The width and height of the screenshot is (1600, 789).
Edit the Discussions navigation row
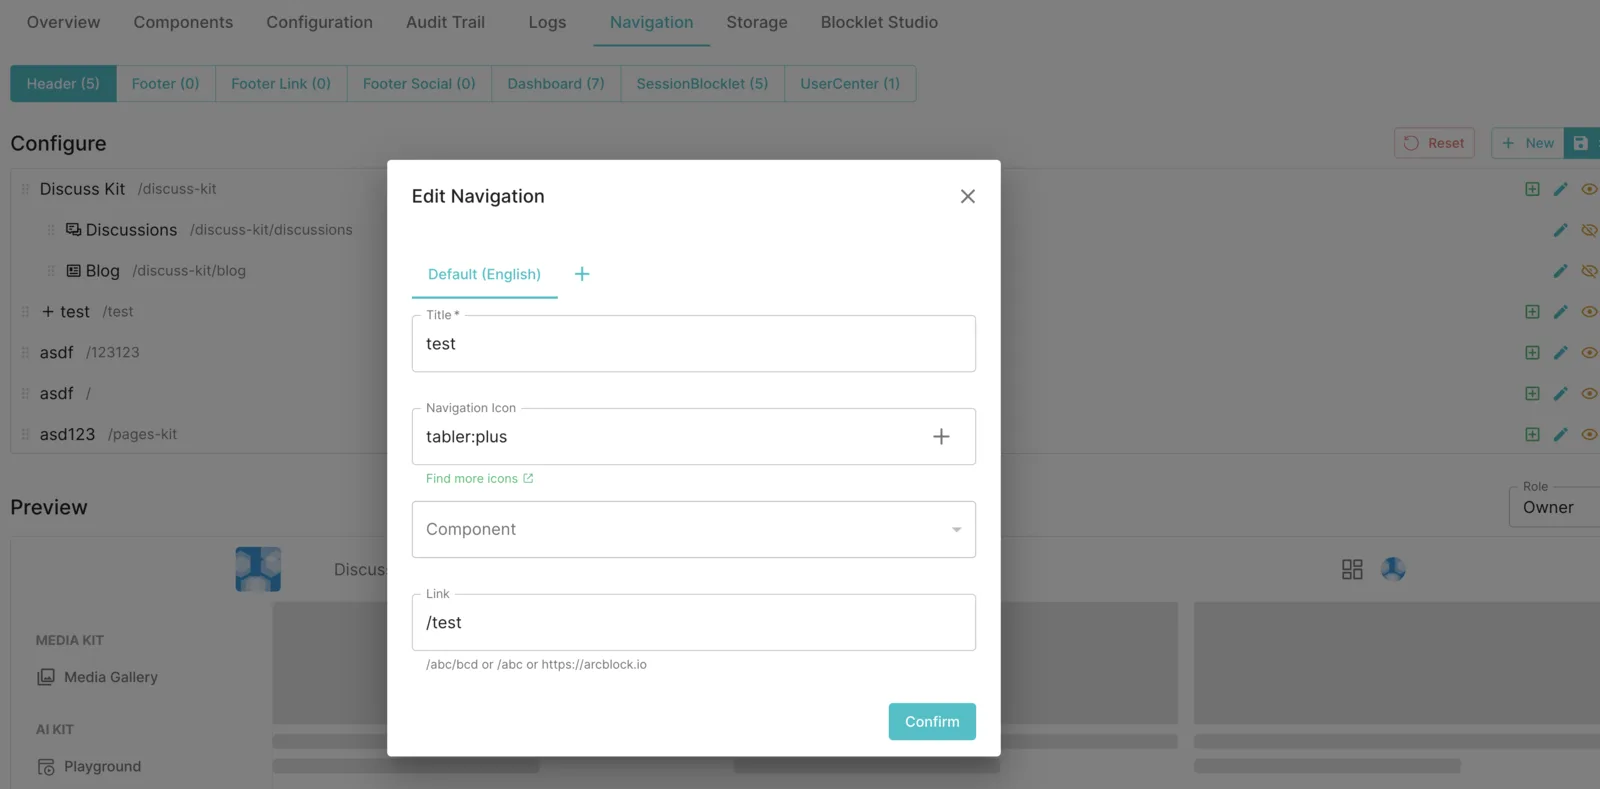(x=1560, y=230)
